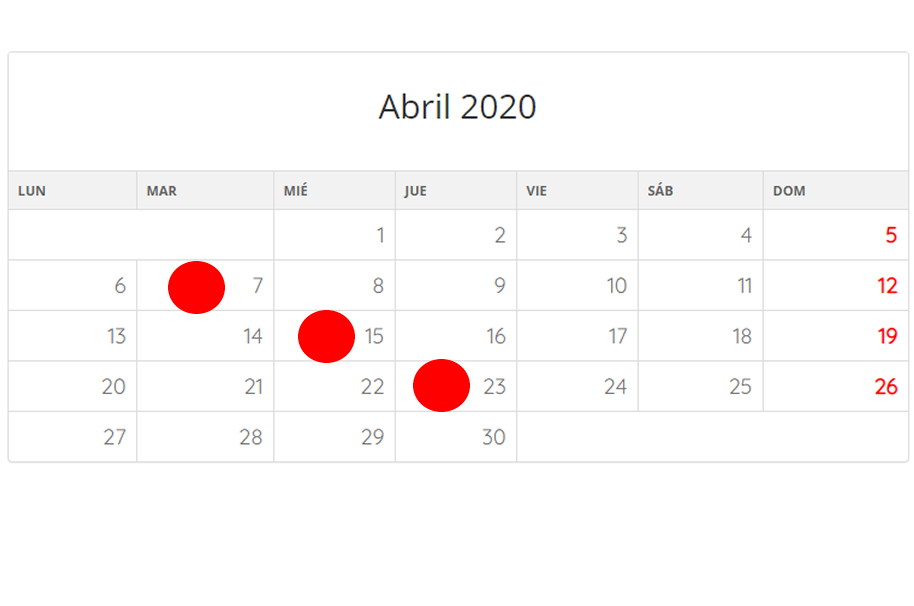Select day 18 on Saturday
The width and height of the screenshot is (914, 606).
pyautogui.click(x=742, y=336)
